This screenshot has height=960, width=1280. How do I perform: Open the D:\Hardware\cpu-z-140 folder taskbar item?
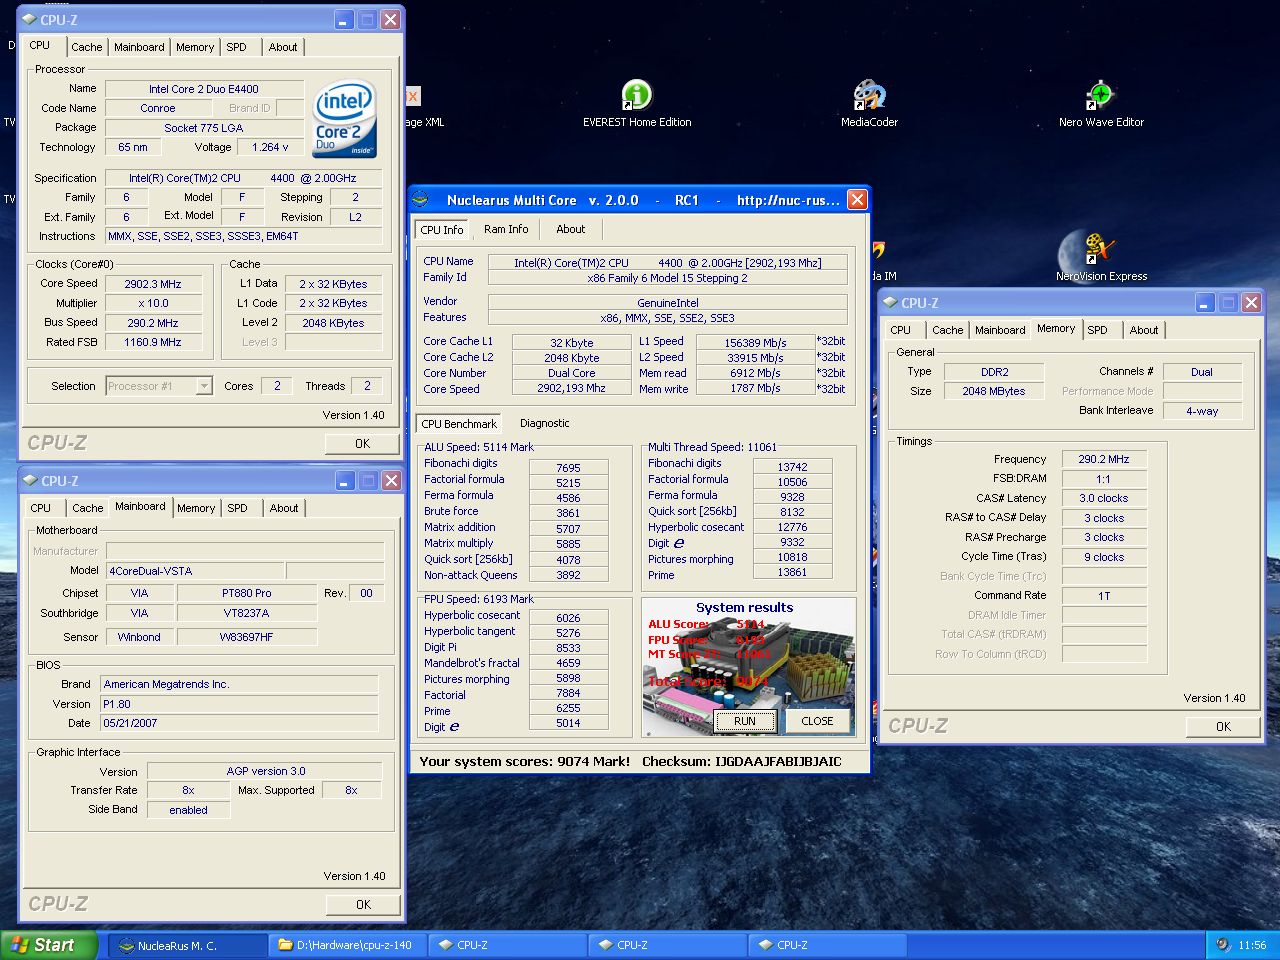click(348, 945)
